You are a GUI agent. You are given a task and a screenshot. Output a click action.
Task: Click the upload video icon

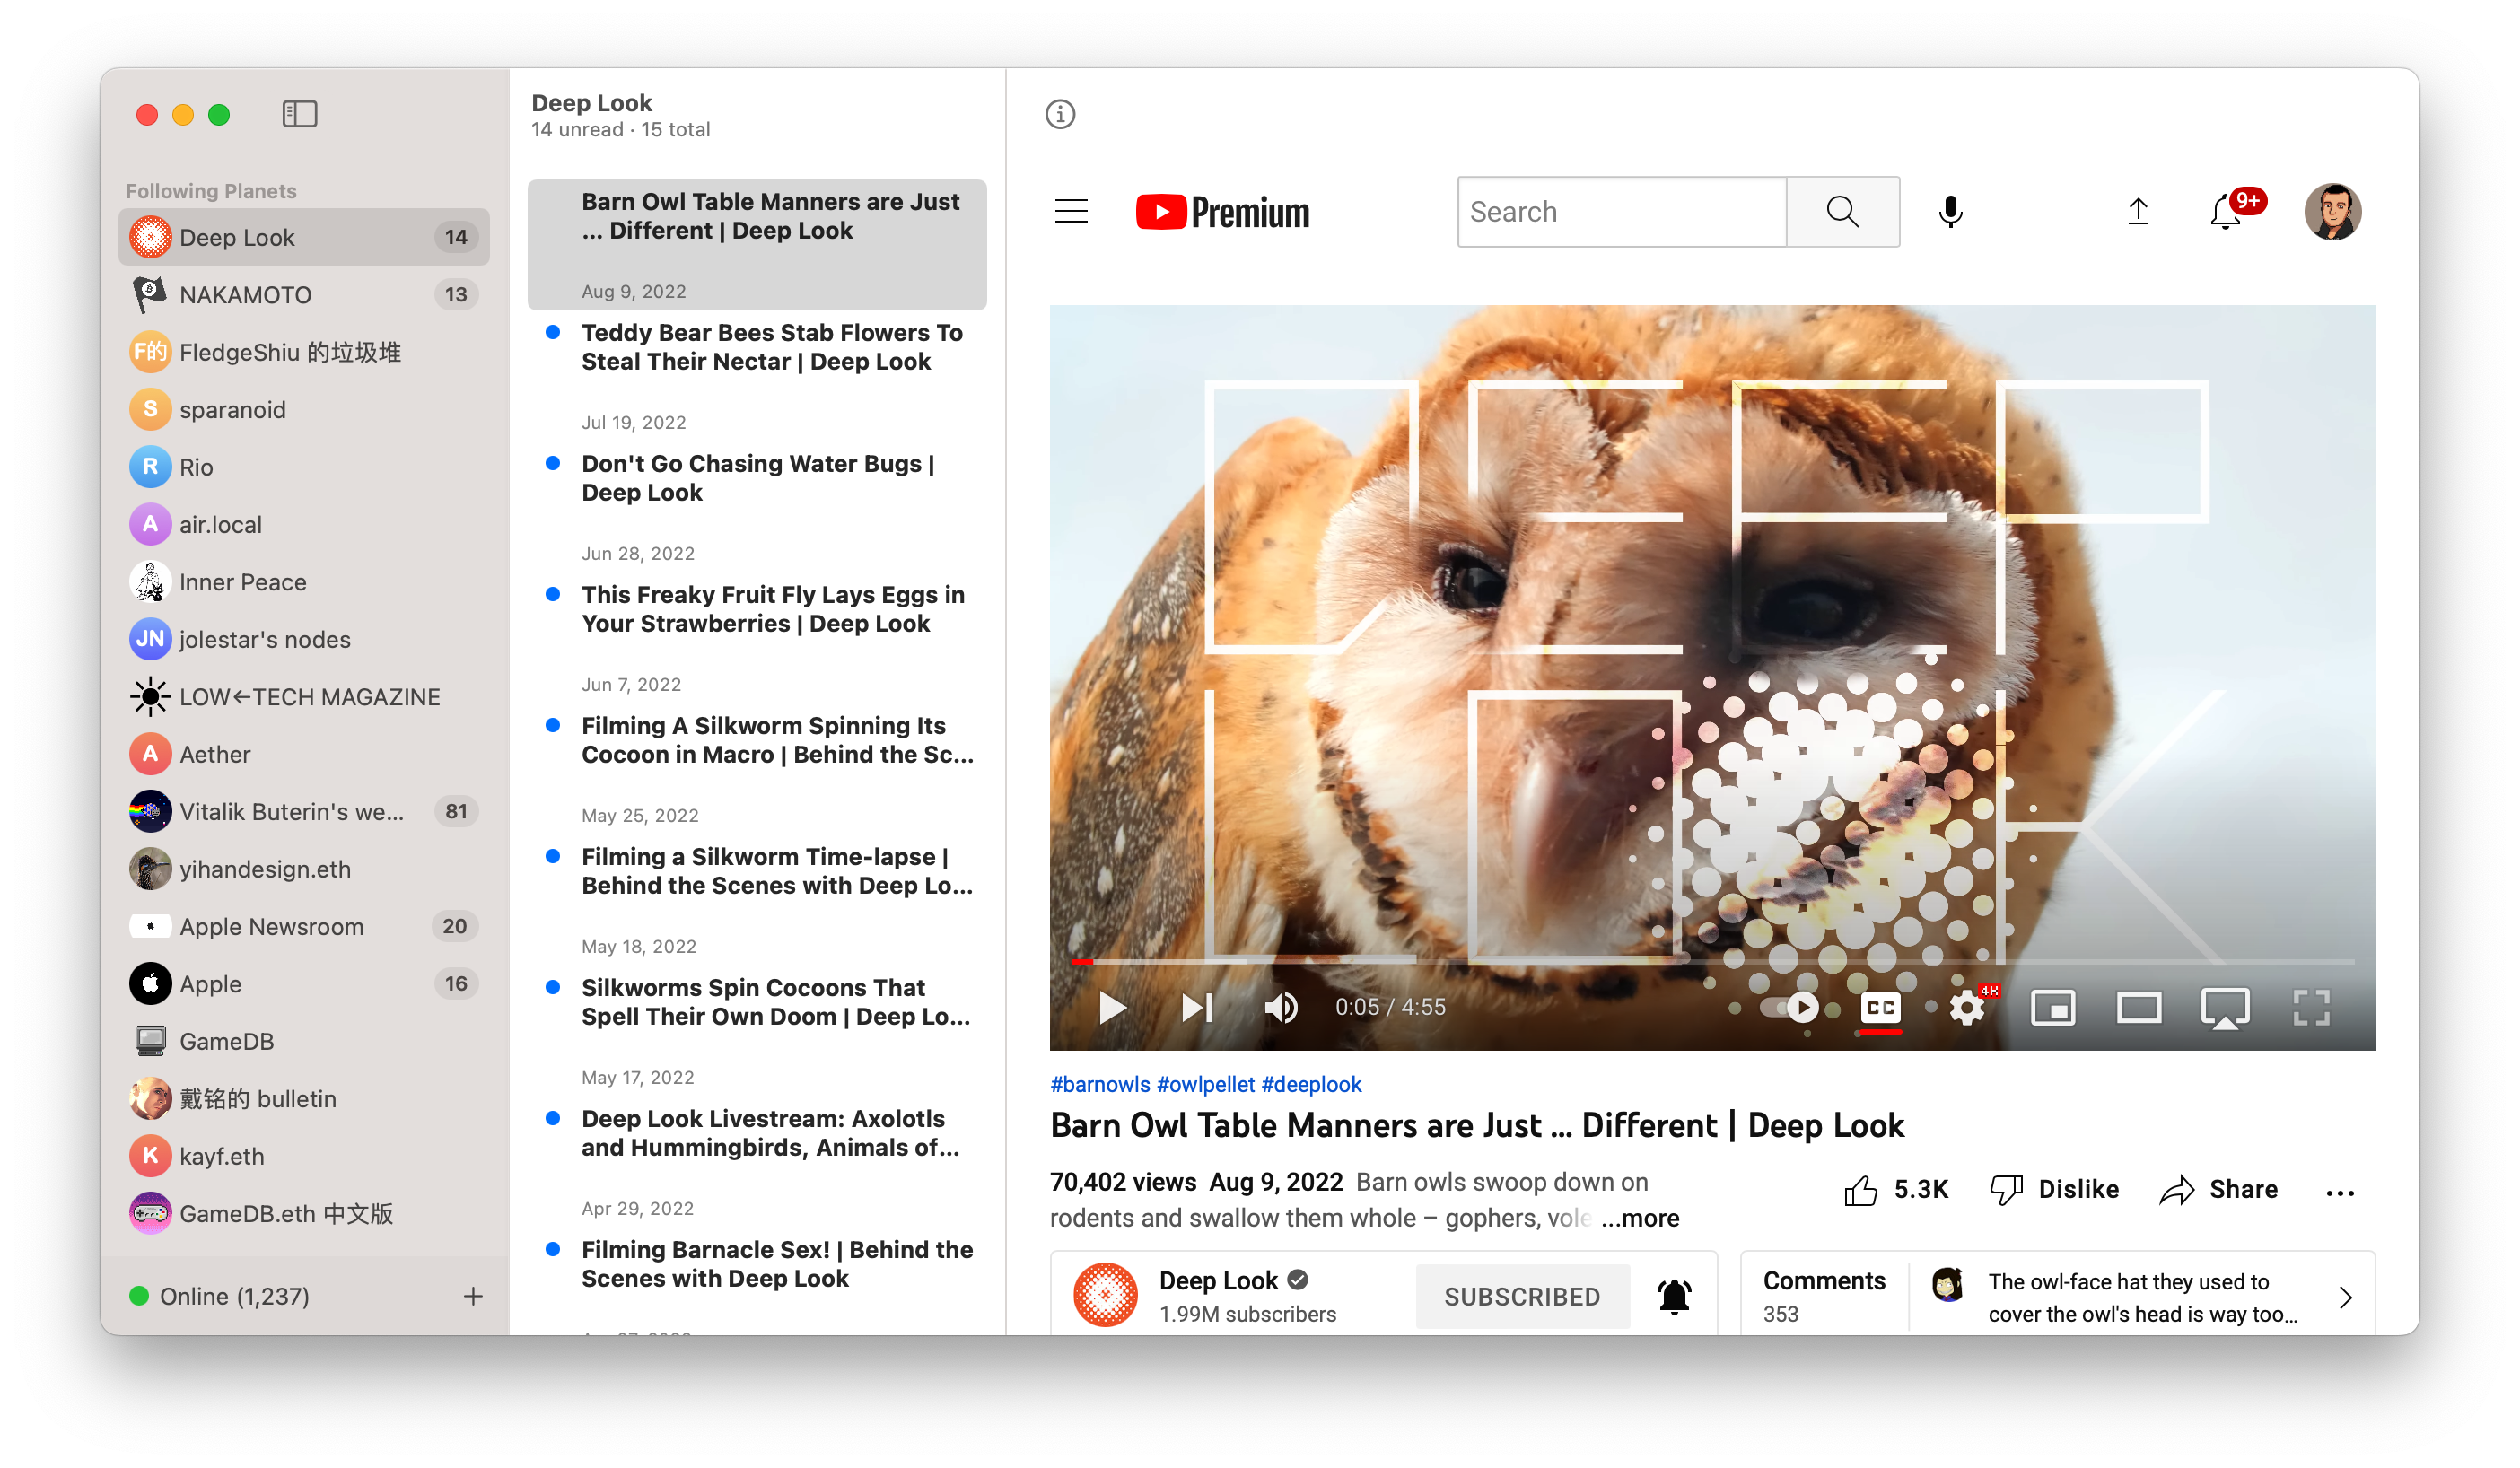point(2139,212)
